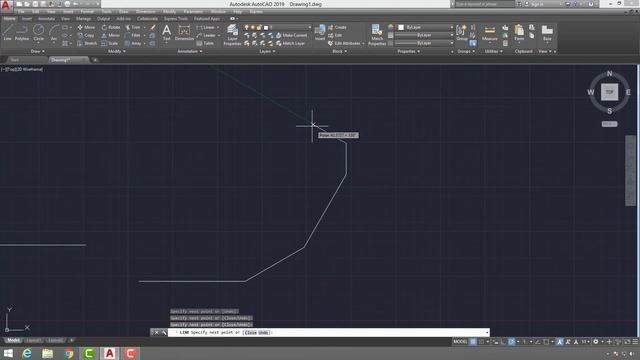Open the Insert ribbon tab
The width and height of the screenshot is (640, 360).
[x=27, y=18]
